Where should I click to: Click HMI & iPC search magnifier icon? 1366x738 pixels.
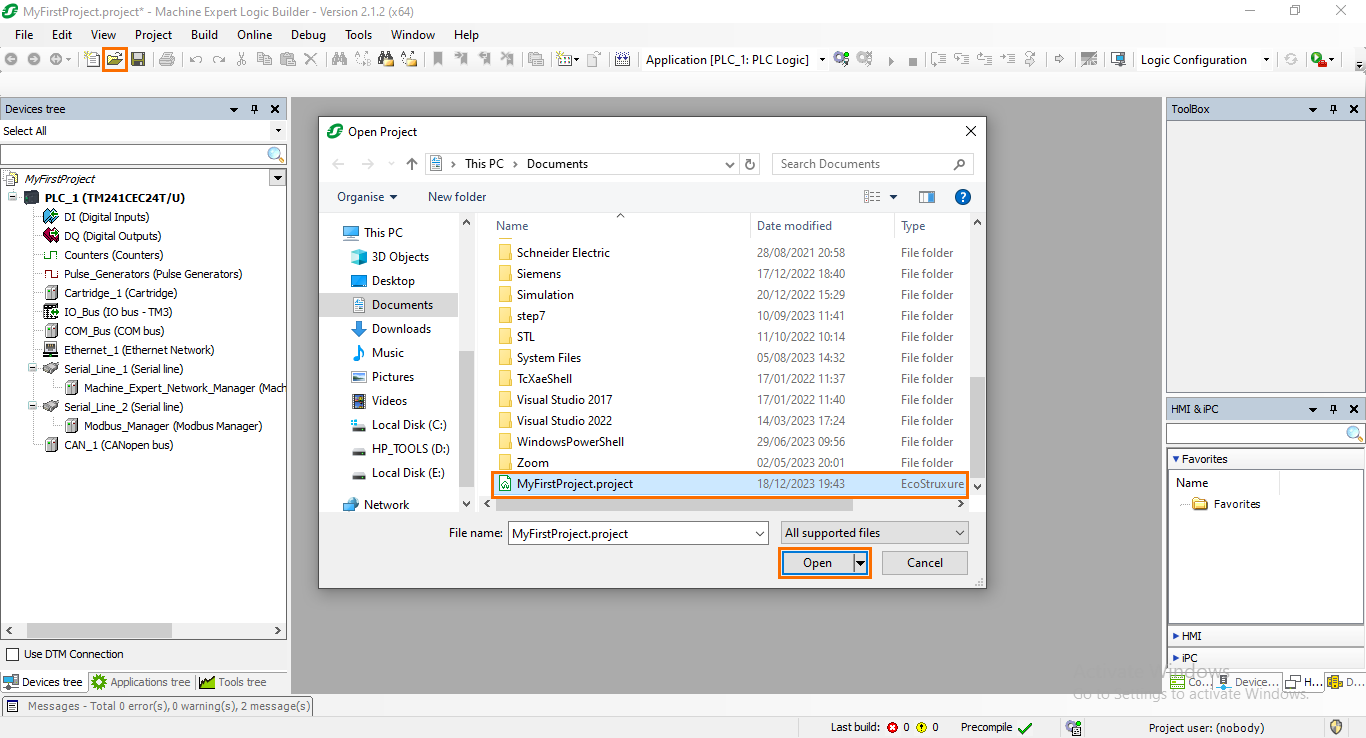1354,434
